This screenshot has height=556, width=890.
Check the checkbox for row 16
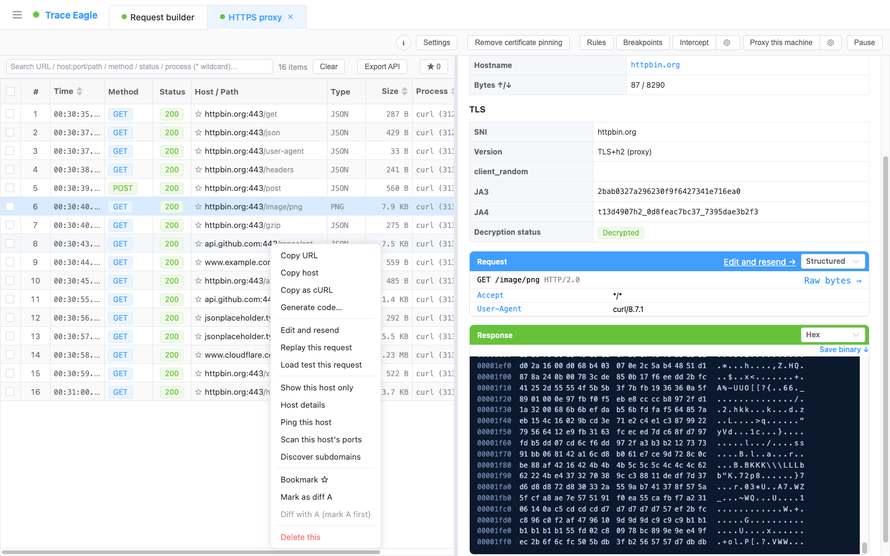click(x=10, y=392)
